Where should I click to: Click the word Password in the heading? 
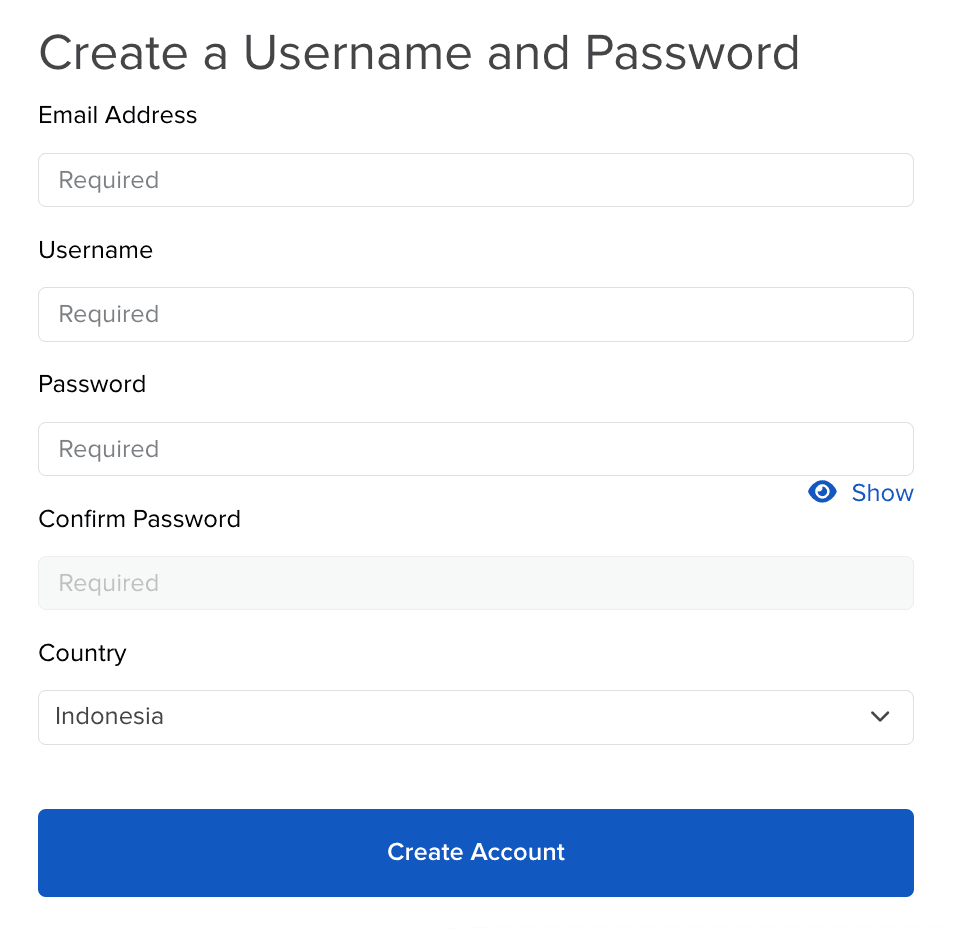point(692,53)
